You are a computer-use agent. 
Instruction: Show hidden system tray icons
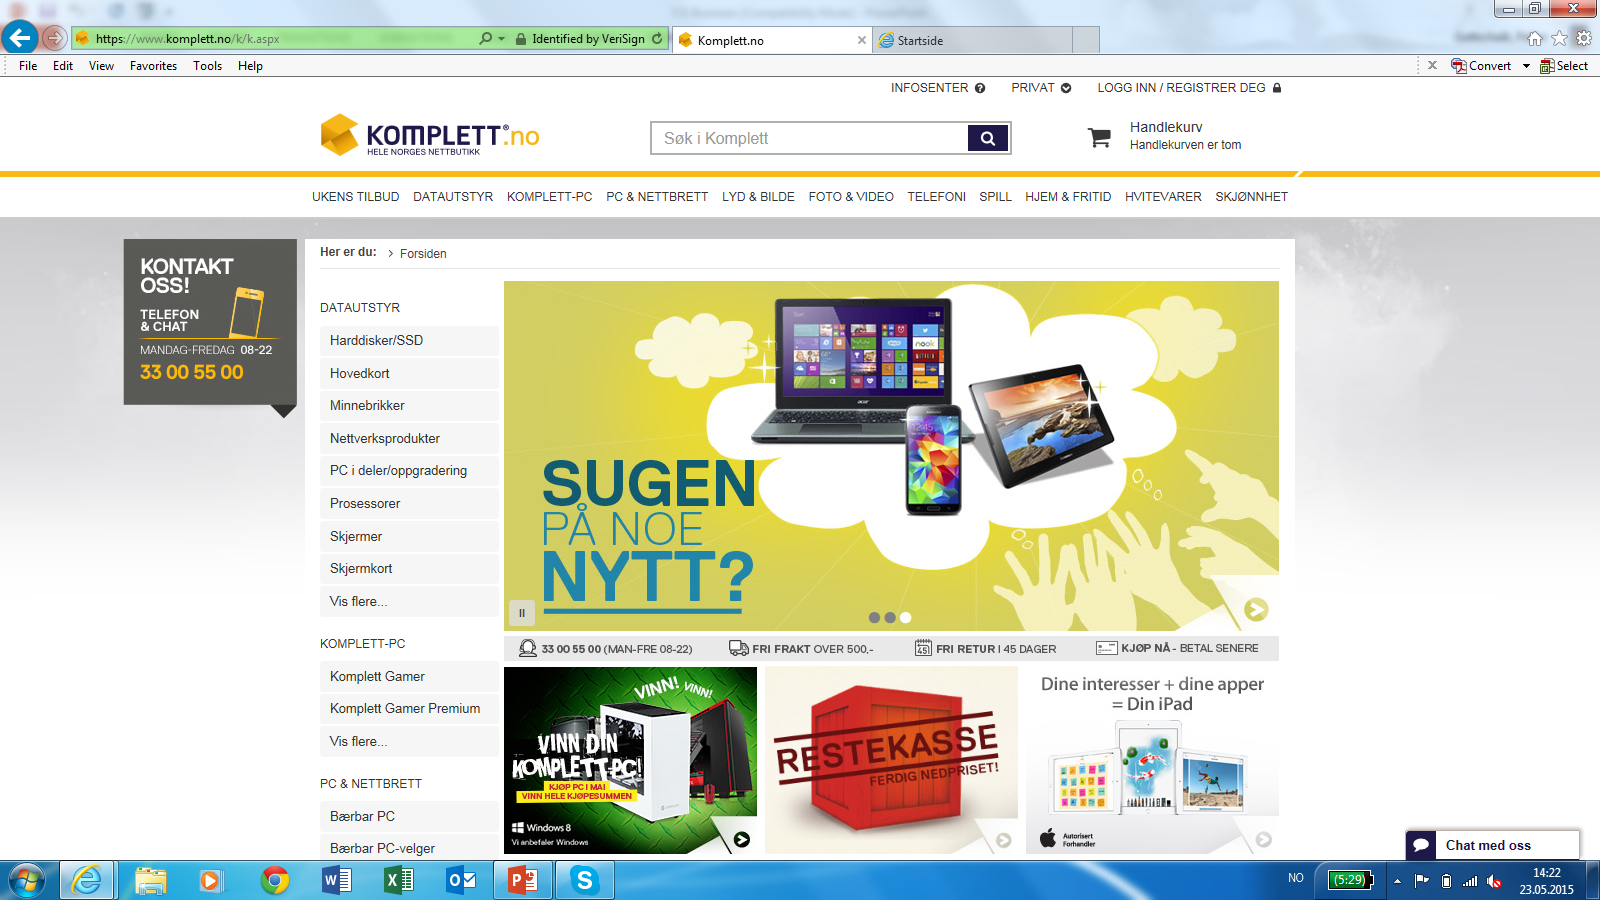[x=1397, y=881]
